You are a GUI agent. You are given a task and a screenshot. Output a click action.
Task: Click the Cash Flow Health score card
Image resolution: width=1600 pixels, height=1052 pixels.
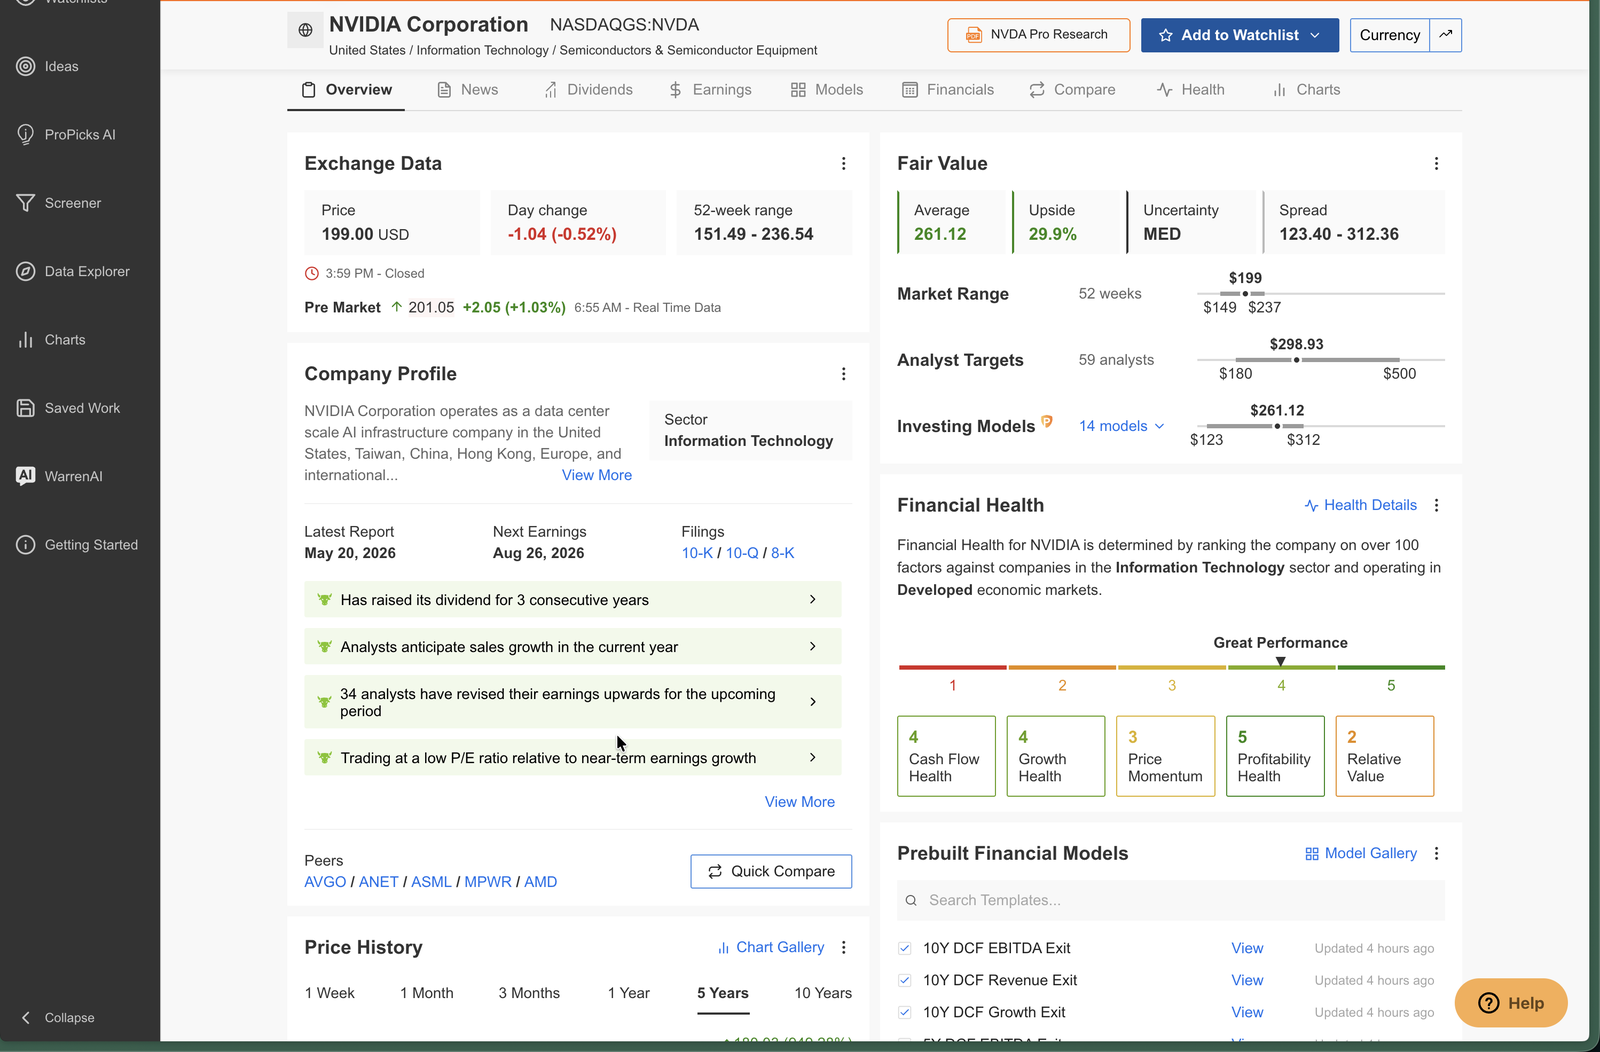tap(946, 756)
